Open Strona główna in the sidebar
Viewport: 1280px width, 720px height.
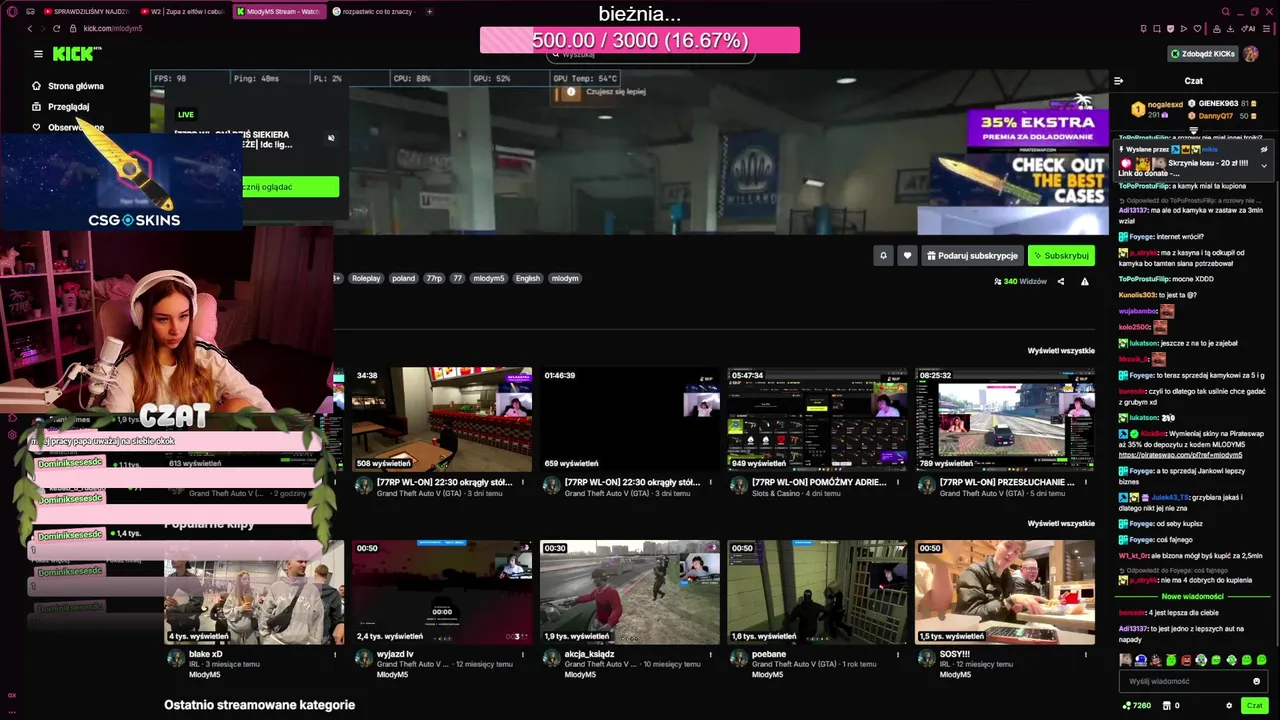pos(68,86)
